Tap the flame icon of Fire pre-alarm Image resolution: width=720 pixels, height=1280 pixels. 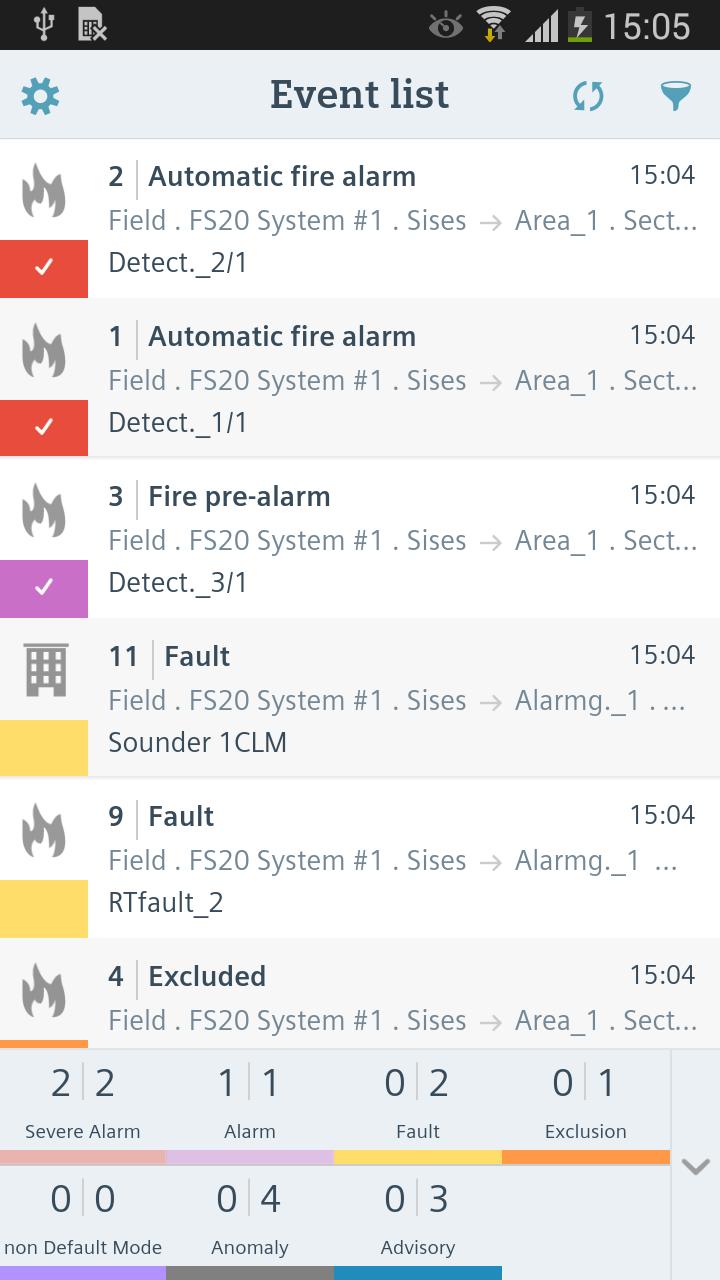pyautogui.click(x=44, y=511)
